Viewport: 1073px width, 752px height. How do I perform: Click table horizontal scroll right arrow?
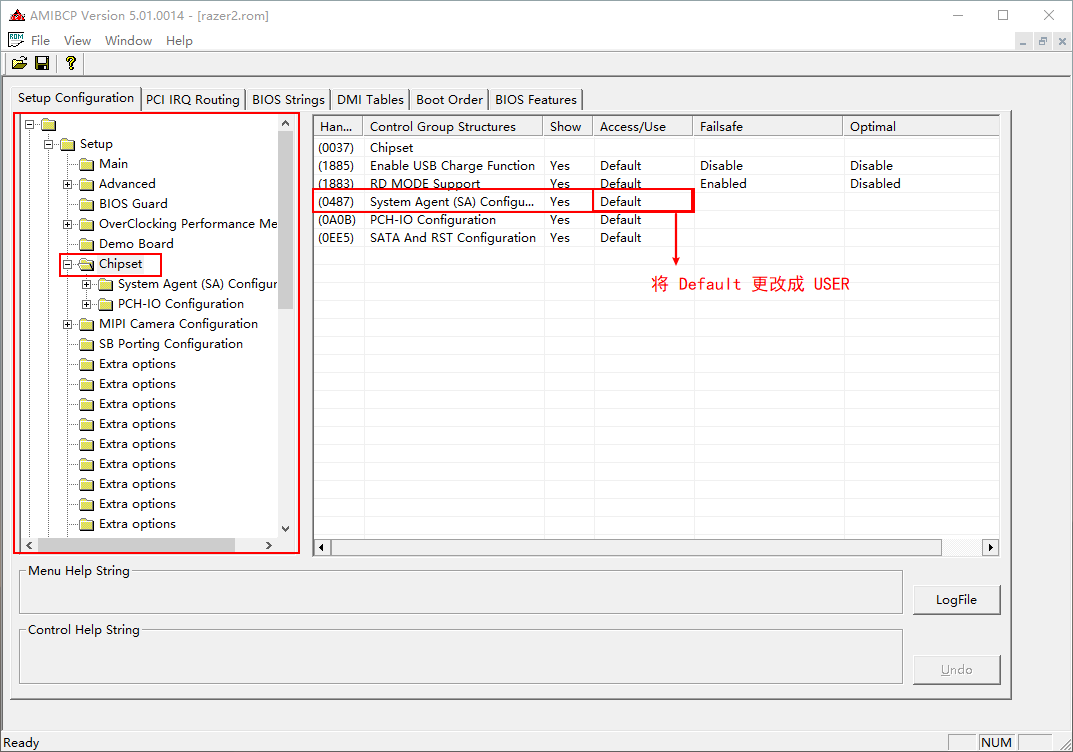pos(990,547)
